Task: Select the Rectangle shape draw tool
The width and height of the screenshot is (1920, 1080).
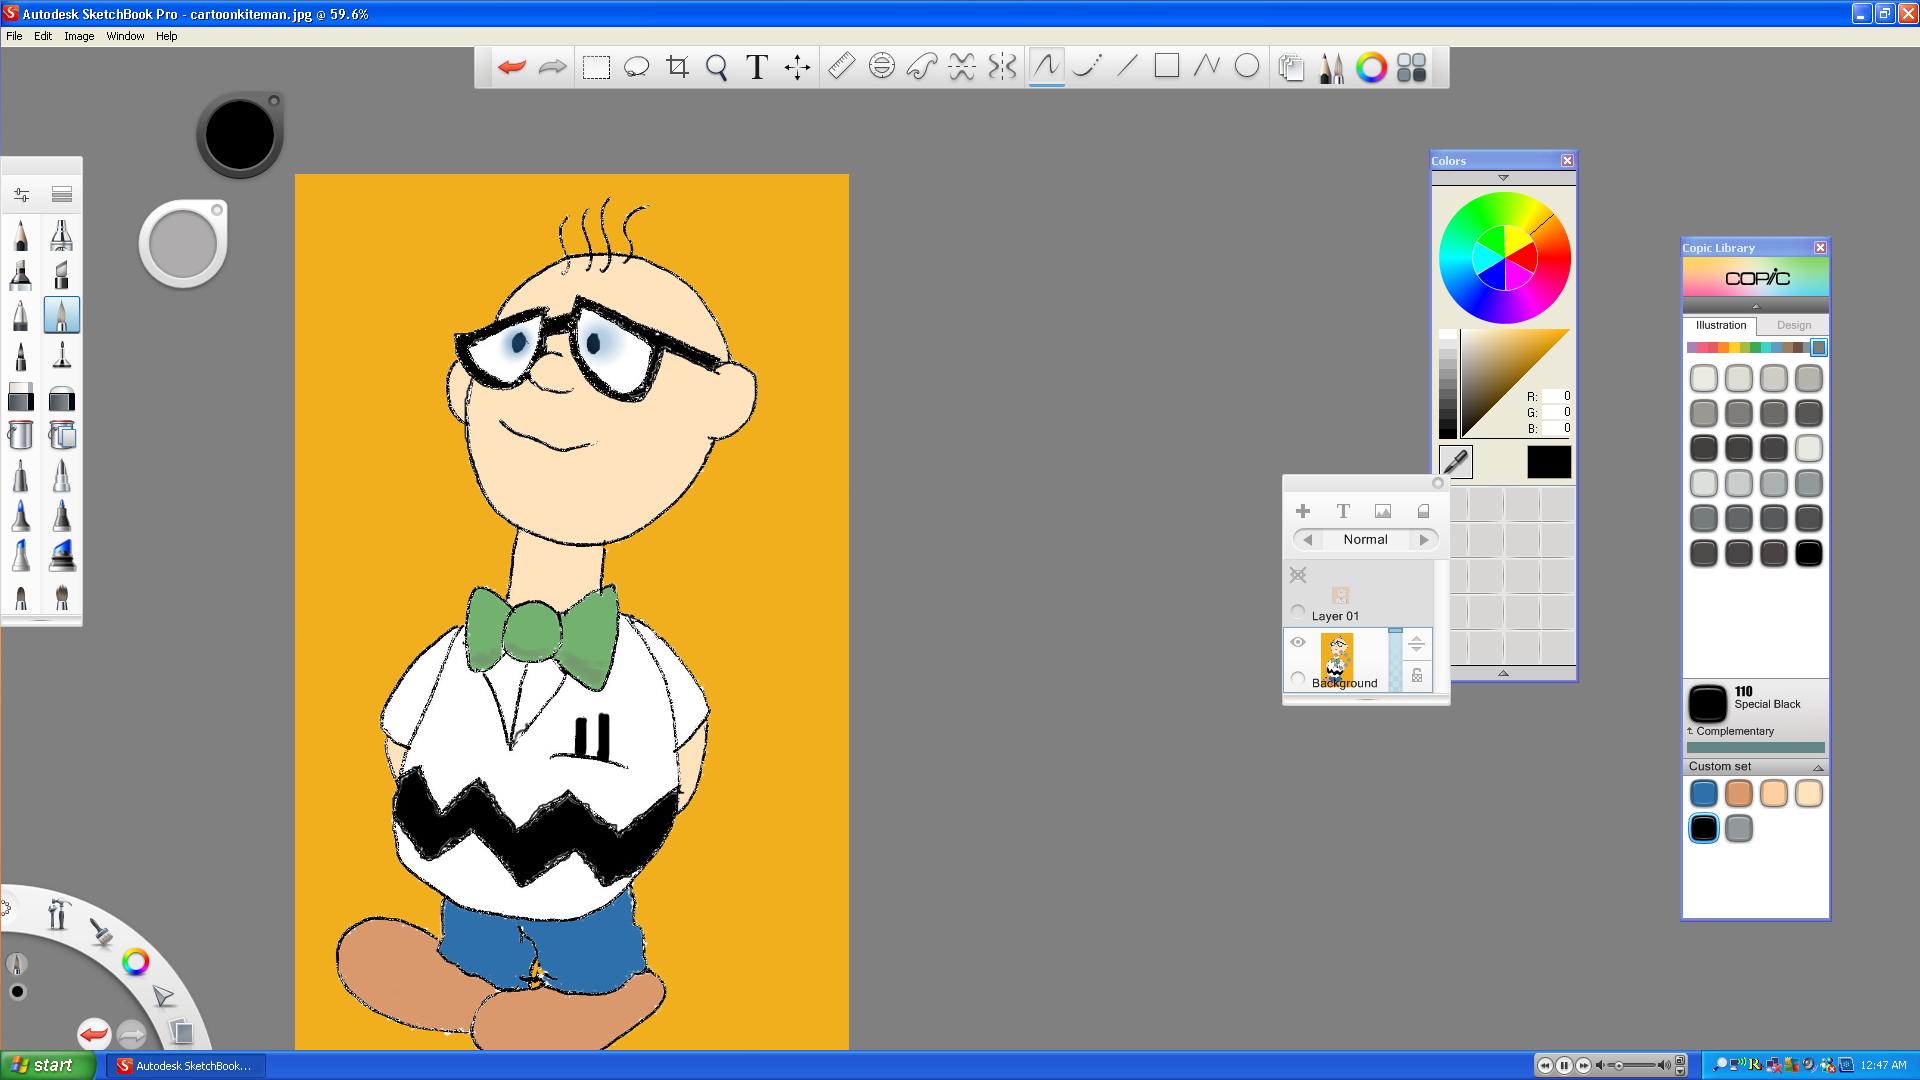Action: pyautogui.click(x=1166, y=67)
